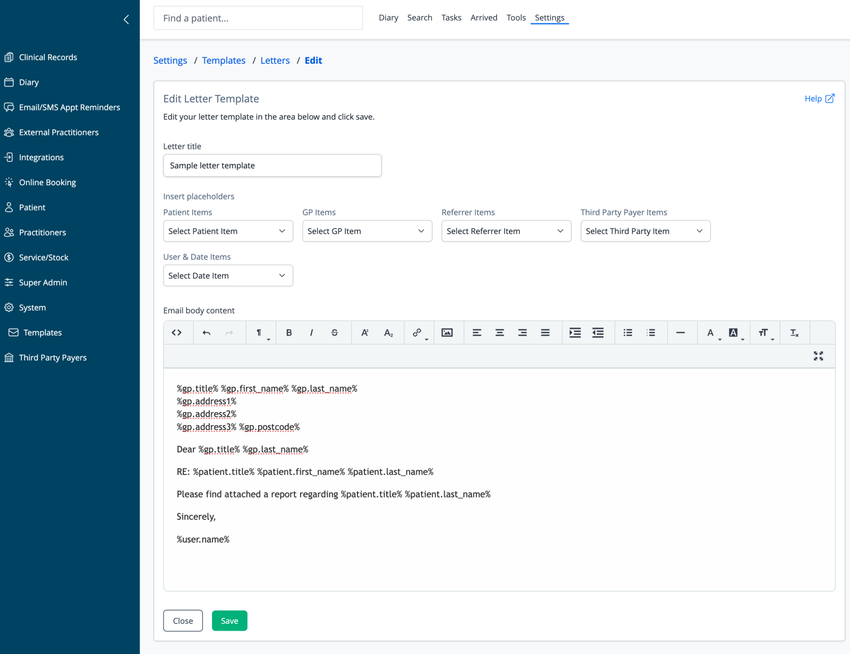Open Select Date Item dropdown
Screen dimensions: 850x654
point(228,275)
